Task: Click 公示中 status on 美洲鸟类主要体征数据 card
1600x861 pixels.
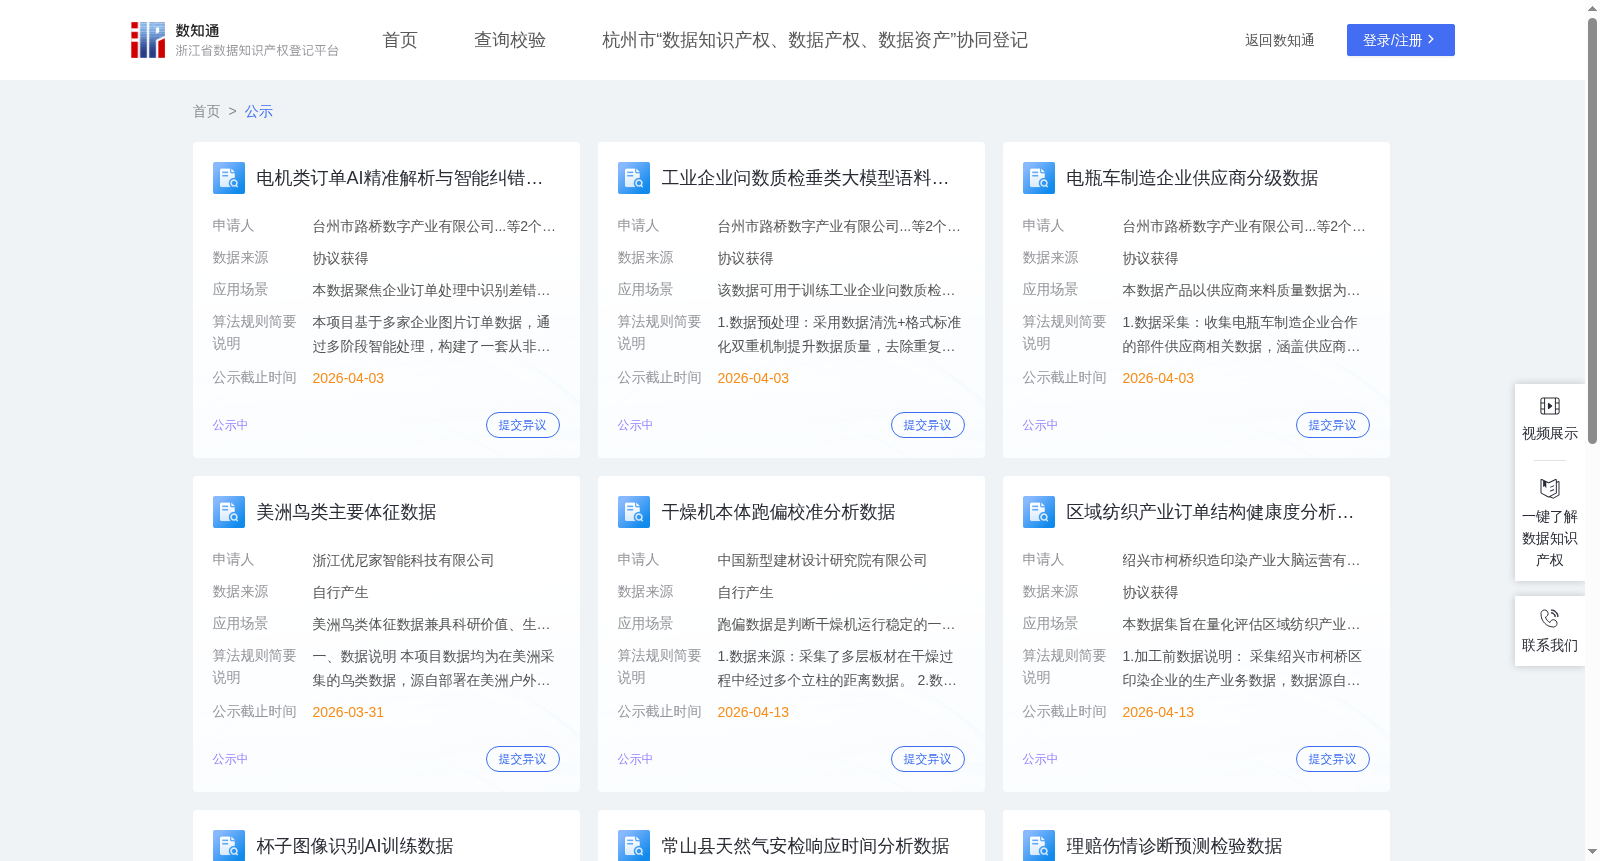Action: tap(230, 759)
